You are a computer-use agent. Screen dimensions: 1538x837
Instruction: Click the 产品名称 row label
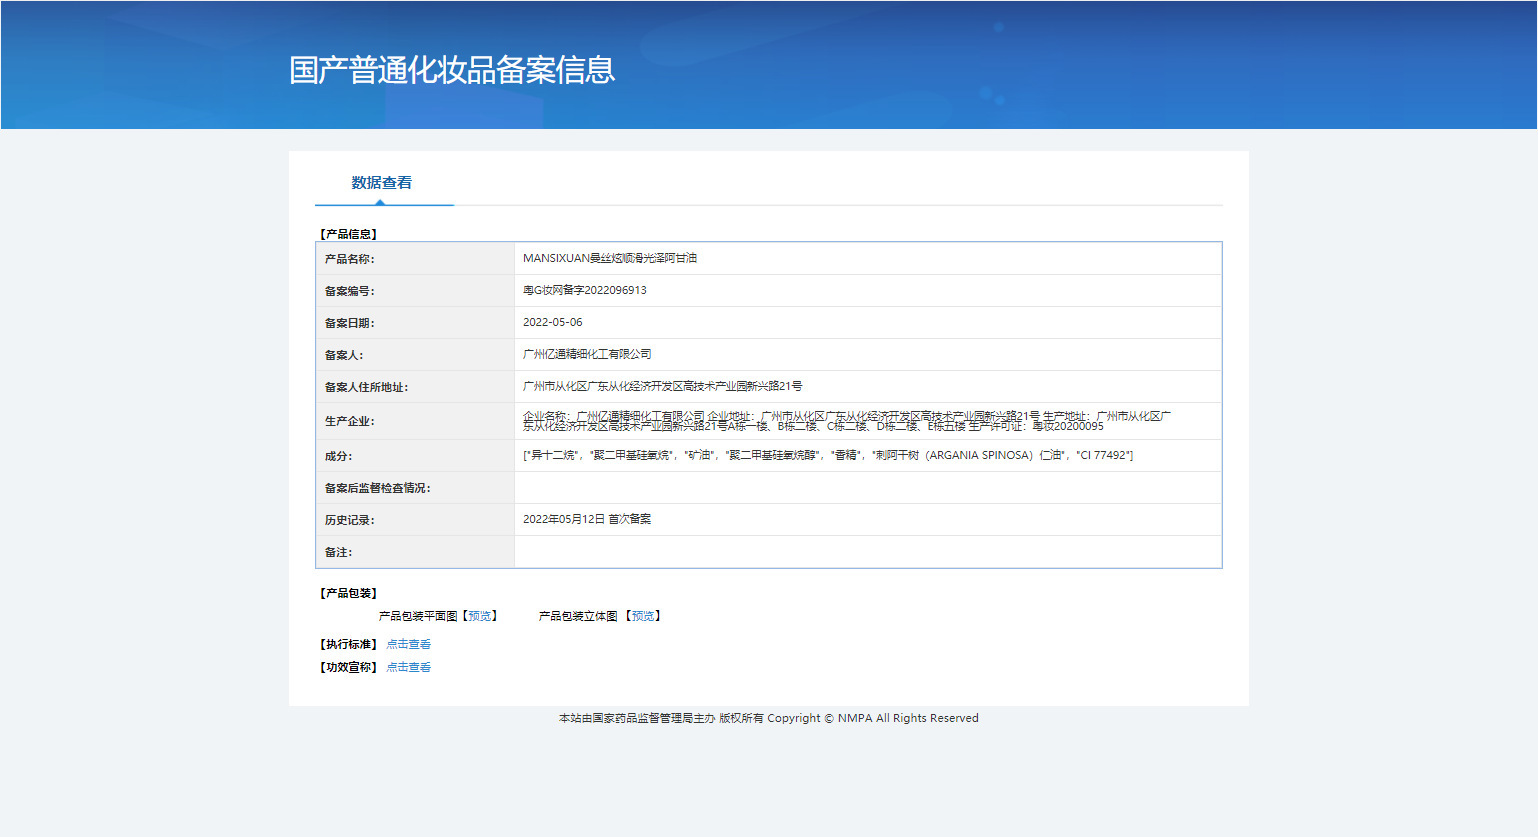[349, 259]
